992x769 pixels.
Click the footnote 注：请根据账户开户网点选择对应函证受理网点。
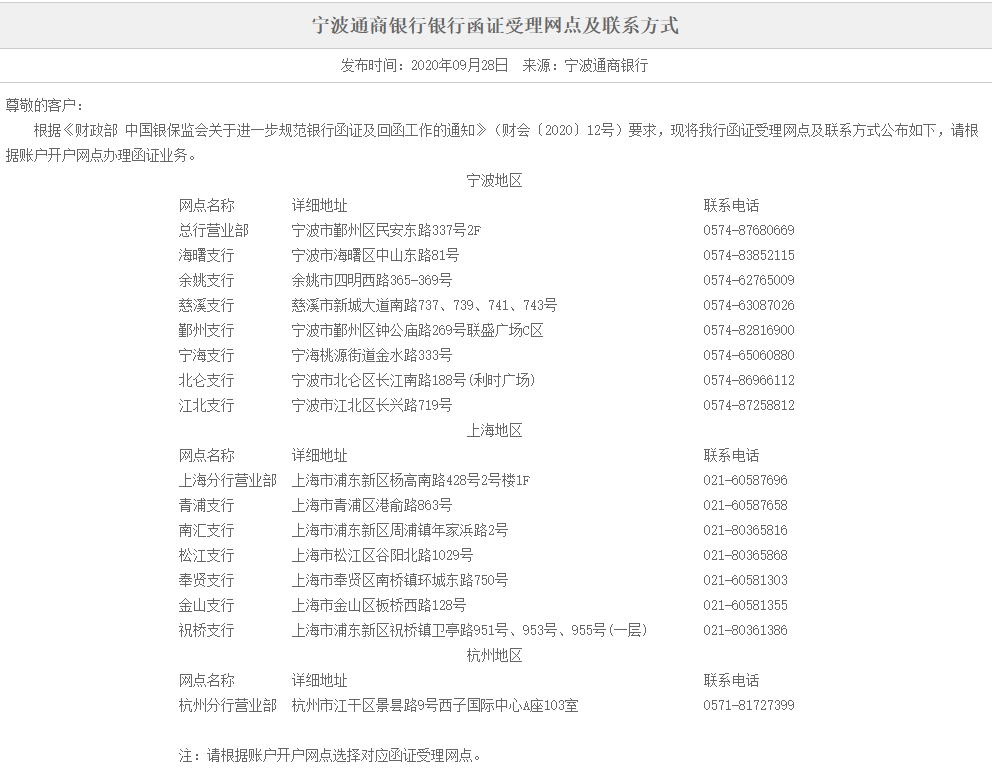(x=330, y=756)
